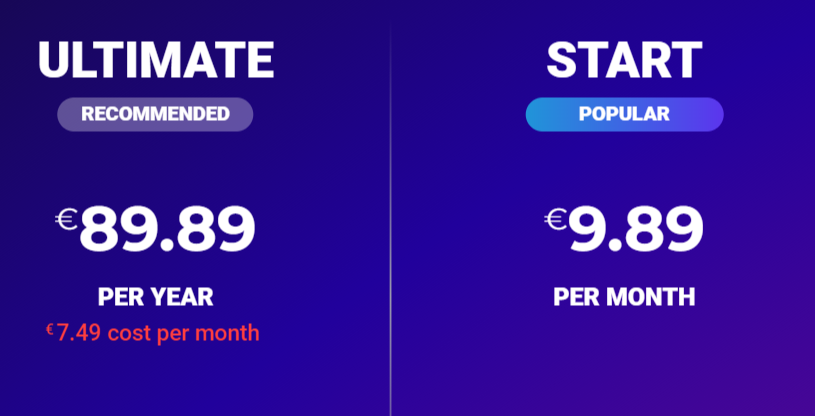Click the word PER in PER MONTH
The image size is (815, 416).
572,297
